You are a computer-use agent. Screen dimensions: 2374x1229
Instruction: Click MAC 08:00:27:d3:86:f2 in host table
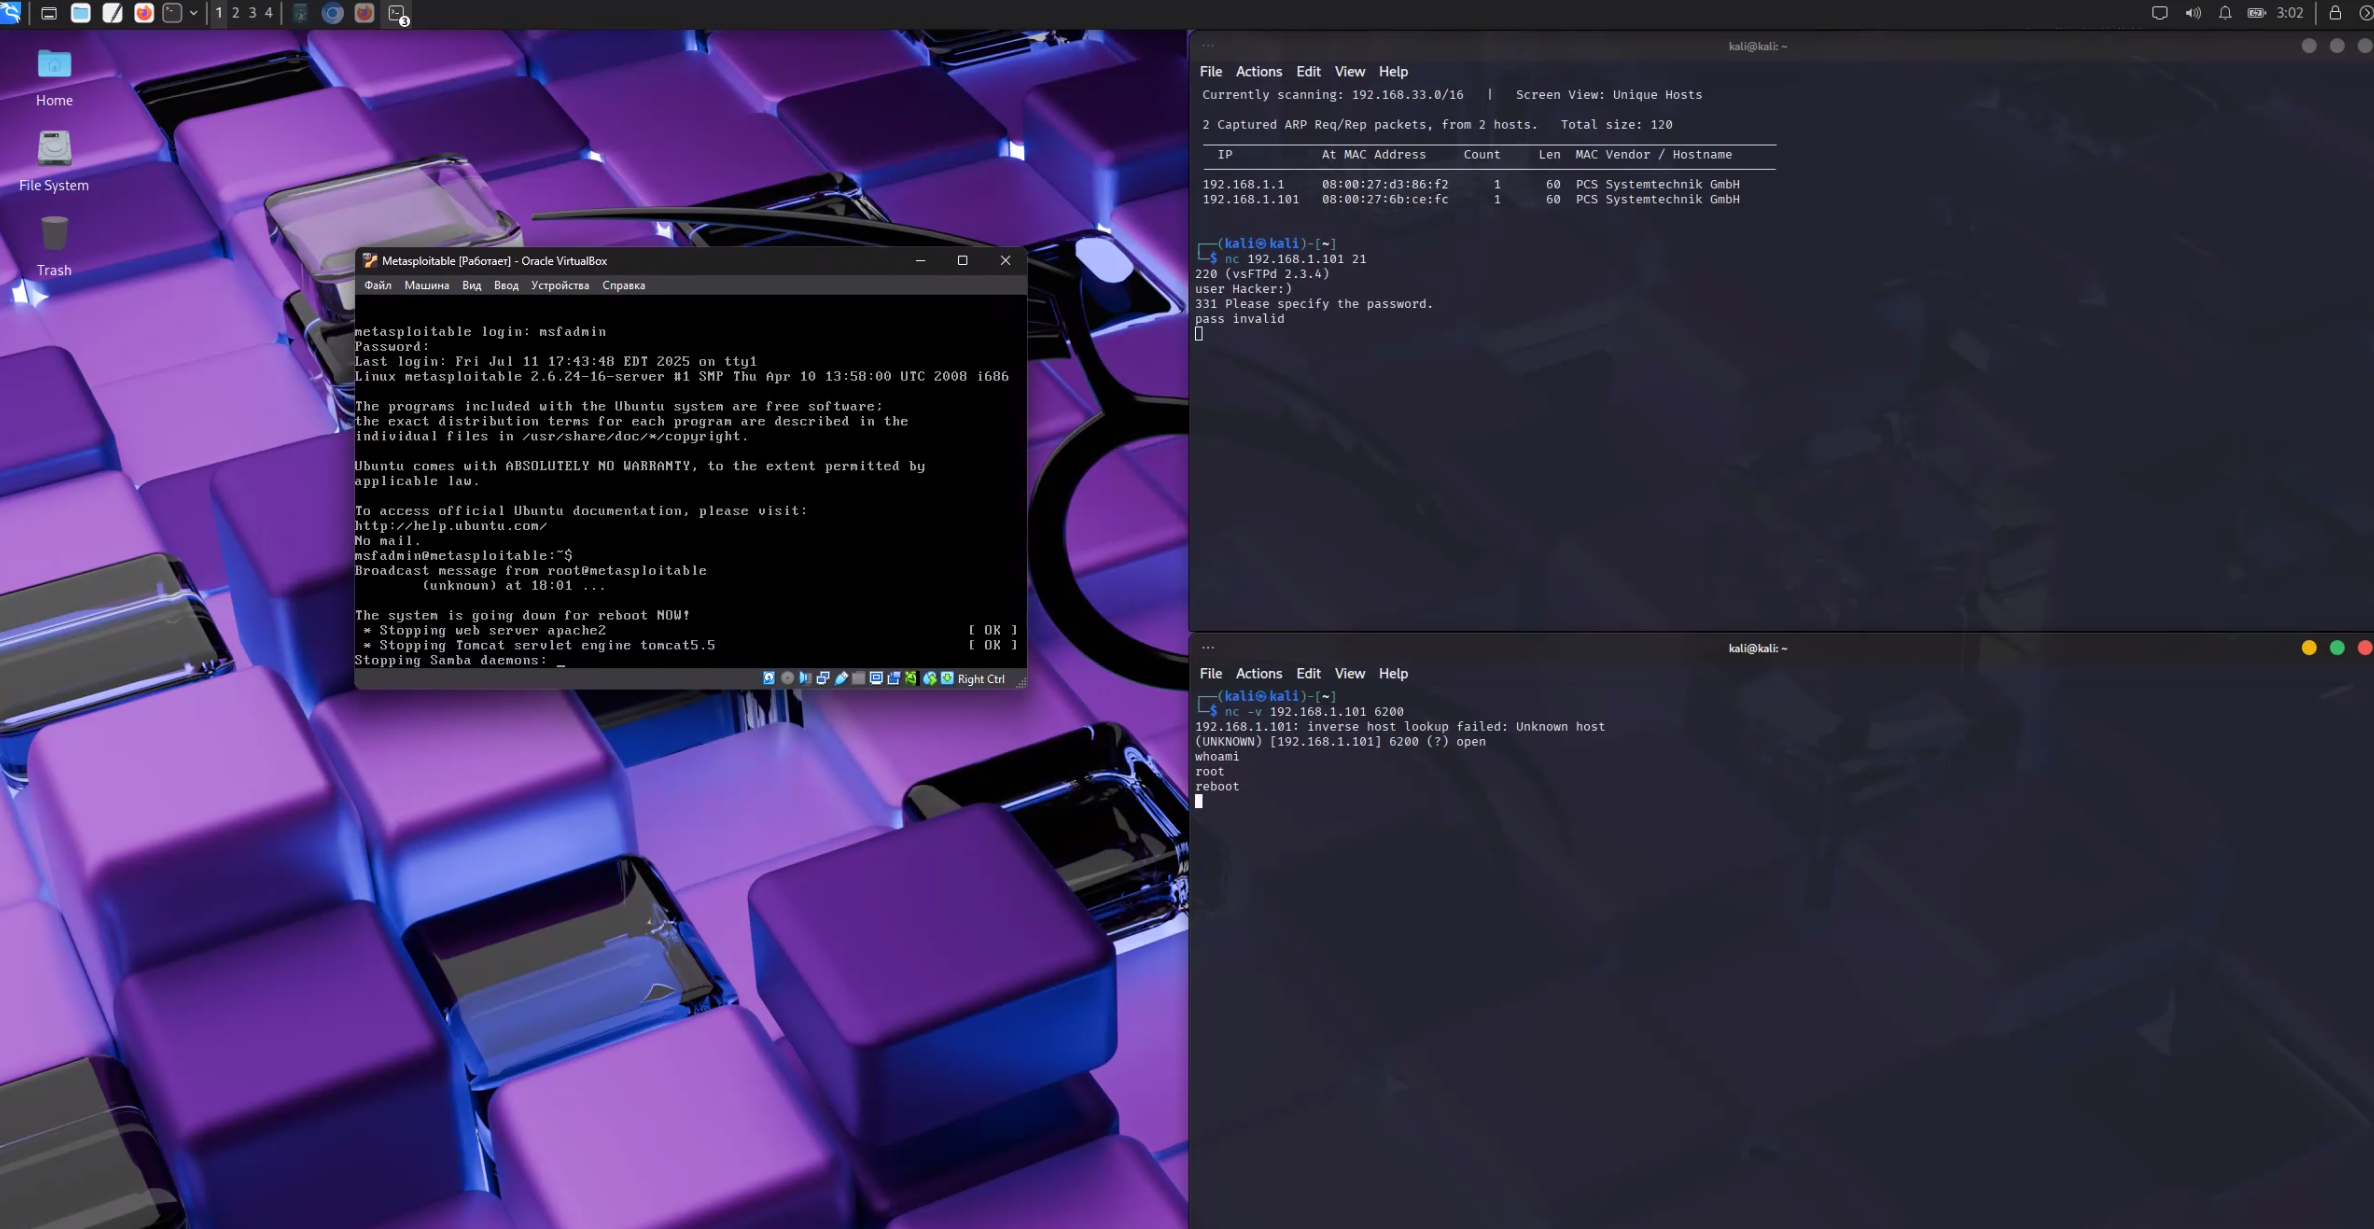pyautogui.click(x=1385, y=184)
